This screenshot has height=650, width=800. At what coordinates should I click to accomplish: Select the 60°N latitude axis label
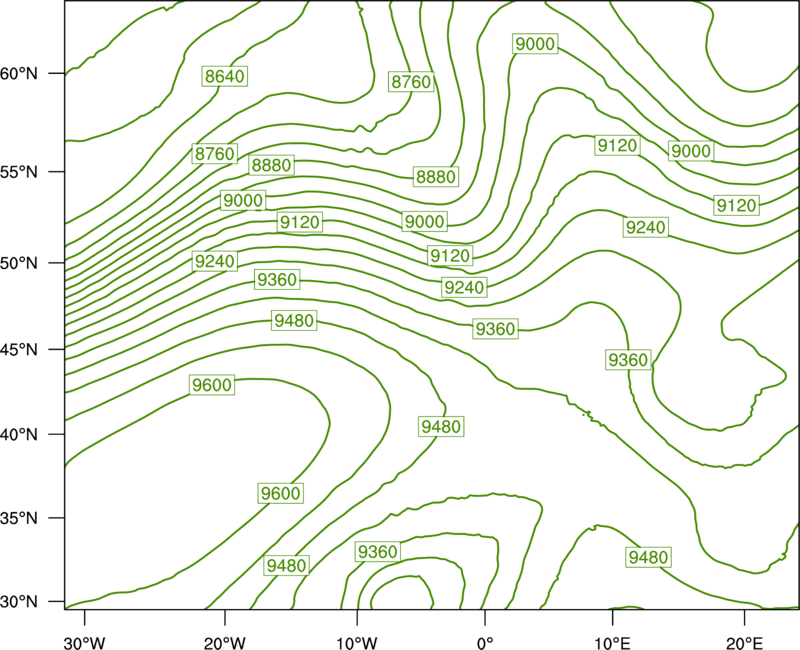tap(19, 74)
